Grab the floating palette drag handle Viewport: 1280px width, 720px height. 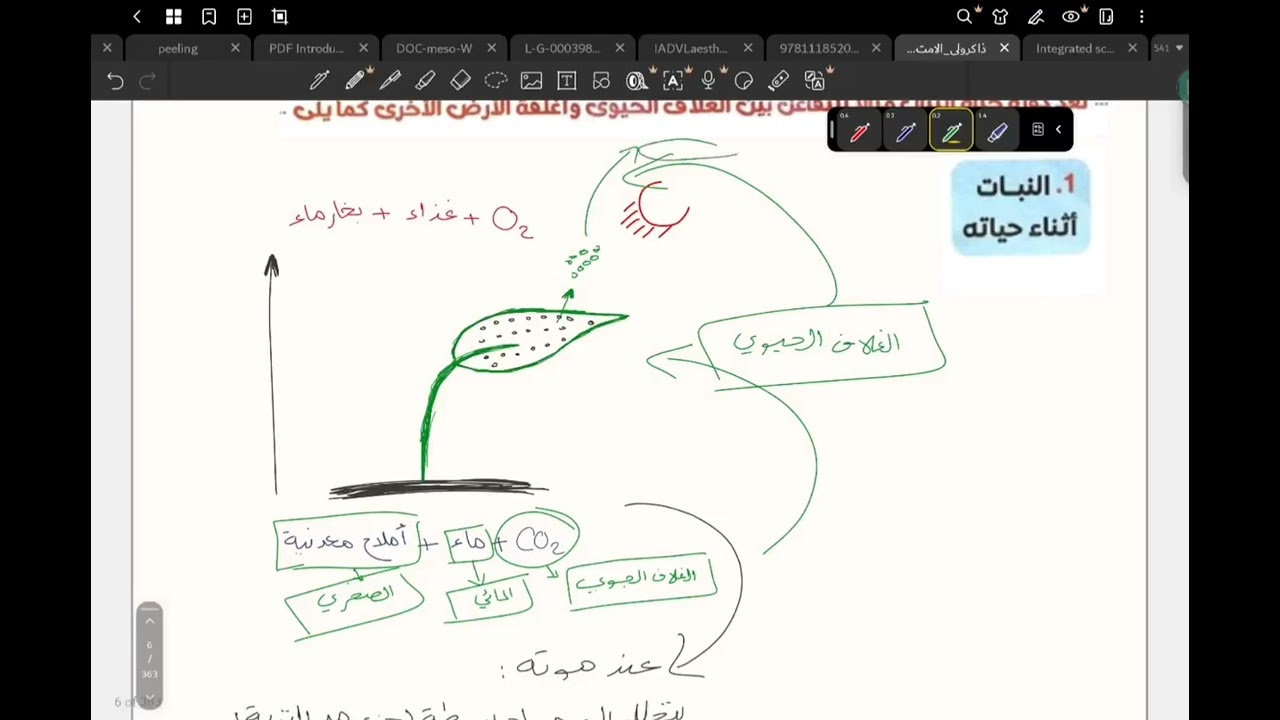[831, 130]
